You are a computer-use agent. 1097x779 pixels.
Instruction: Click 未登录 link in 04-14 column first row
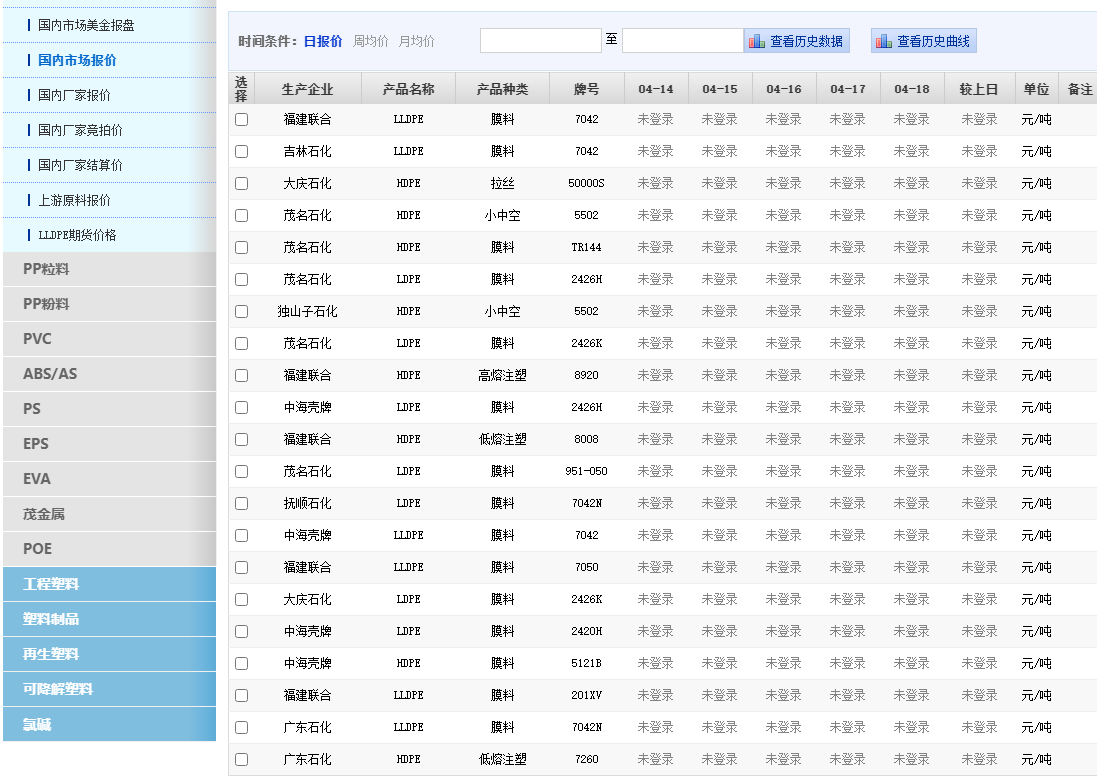(x=655, y=120)
